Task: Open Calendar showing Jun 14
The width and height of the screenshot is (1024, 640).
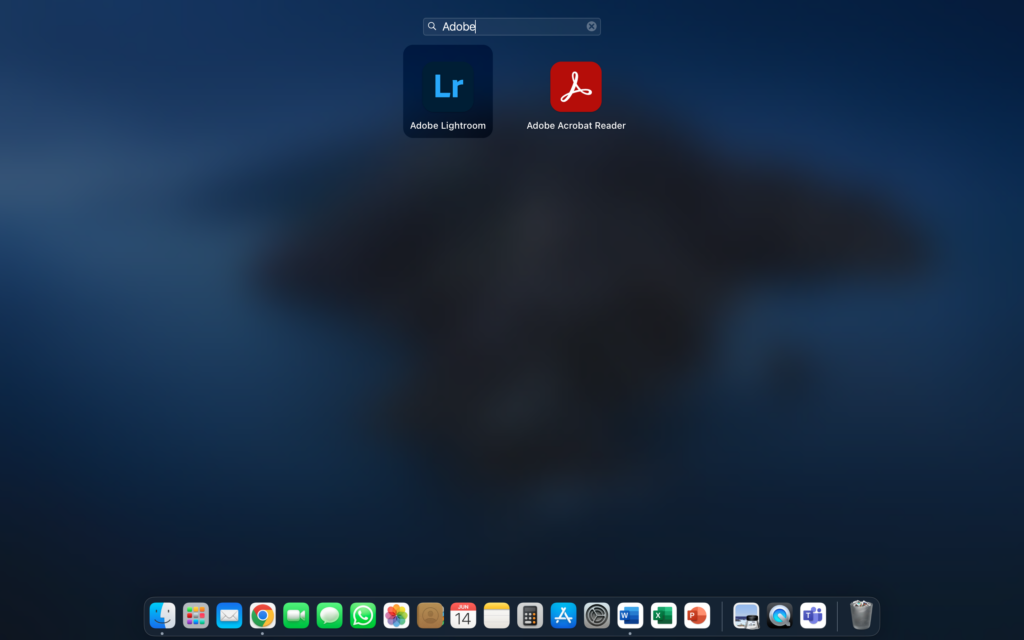Action: pos(463,615)
